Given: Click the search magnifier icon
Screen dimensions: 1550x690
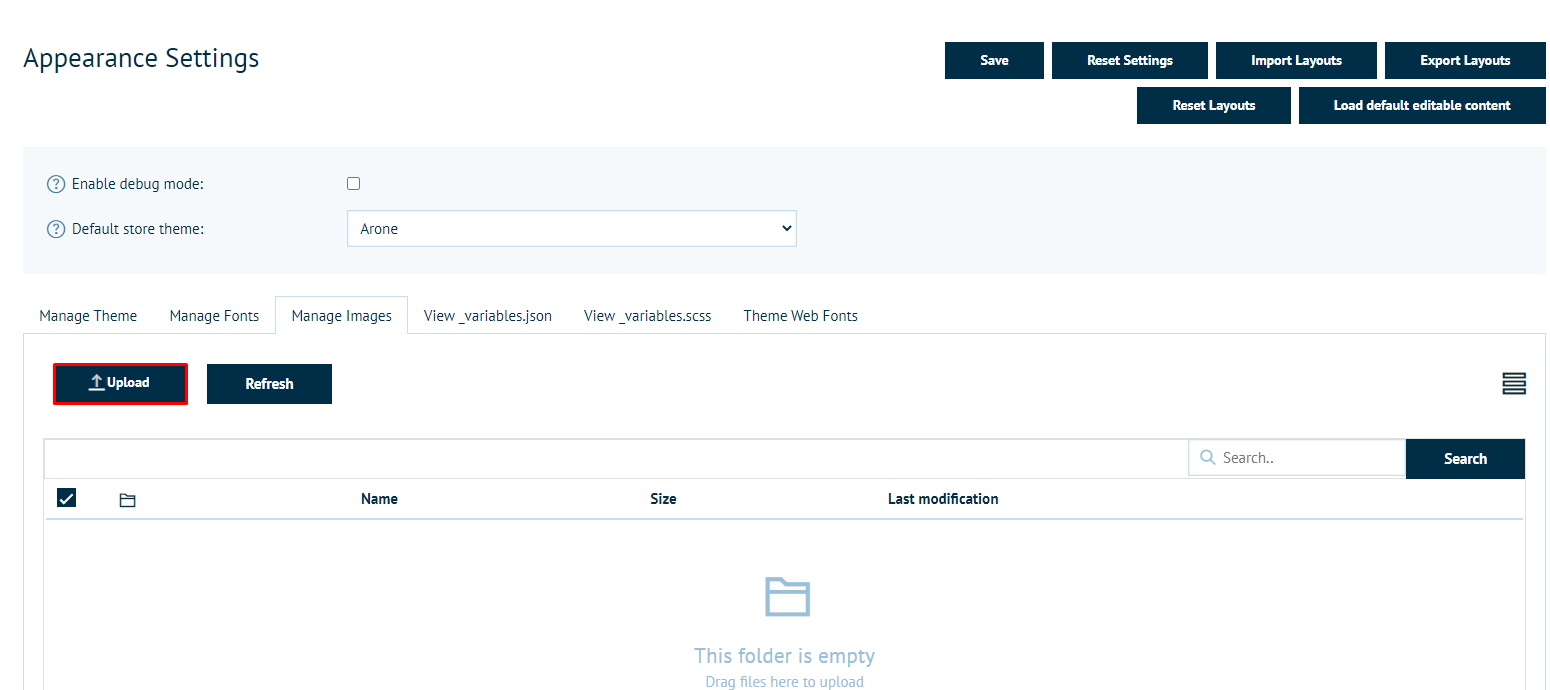Looking at the screenshot, I should point(1207,458).
